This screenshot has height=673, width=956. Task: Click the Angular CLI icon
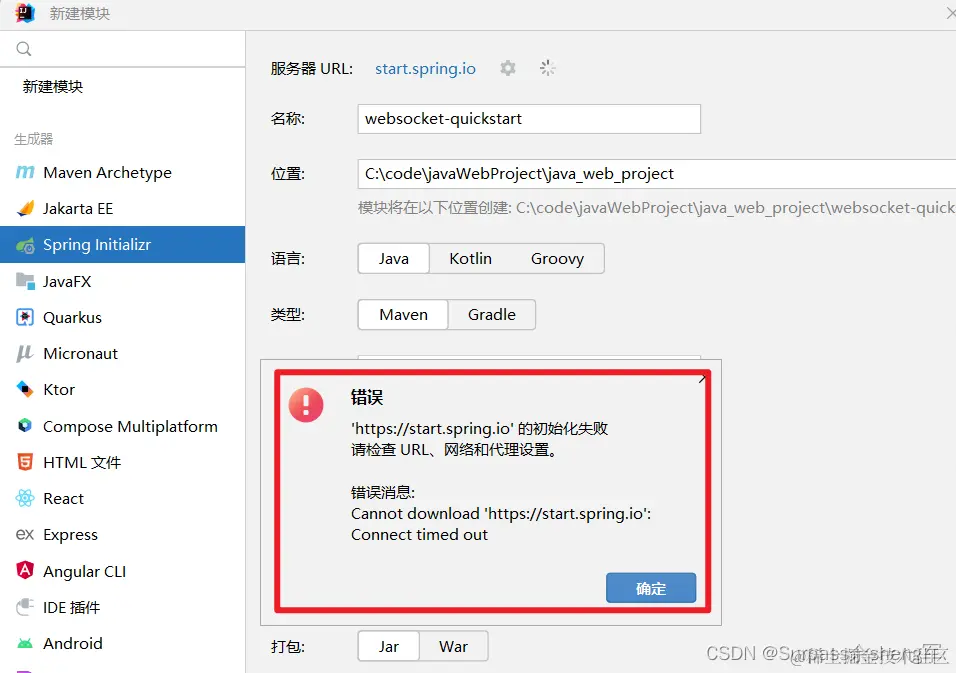[25, 571]
